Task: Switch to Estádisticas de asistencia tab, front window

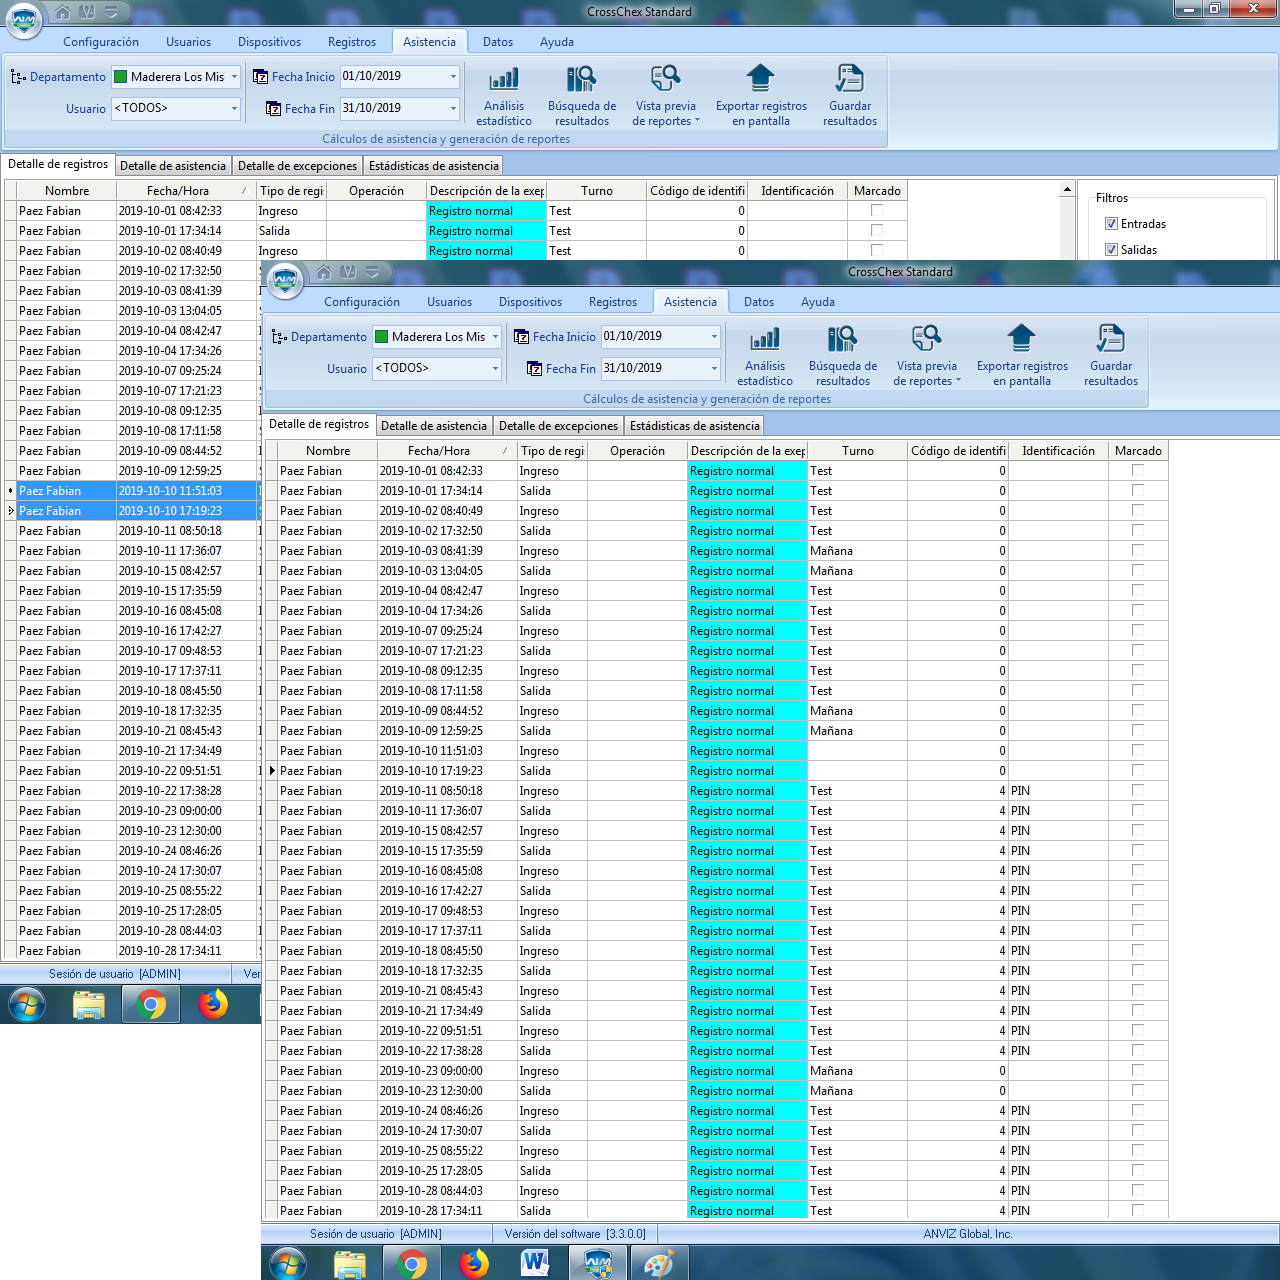Action: pyautogui.click(x=694, y=426)
